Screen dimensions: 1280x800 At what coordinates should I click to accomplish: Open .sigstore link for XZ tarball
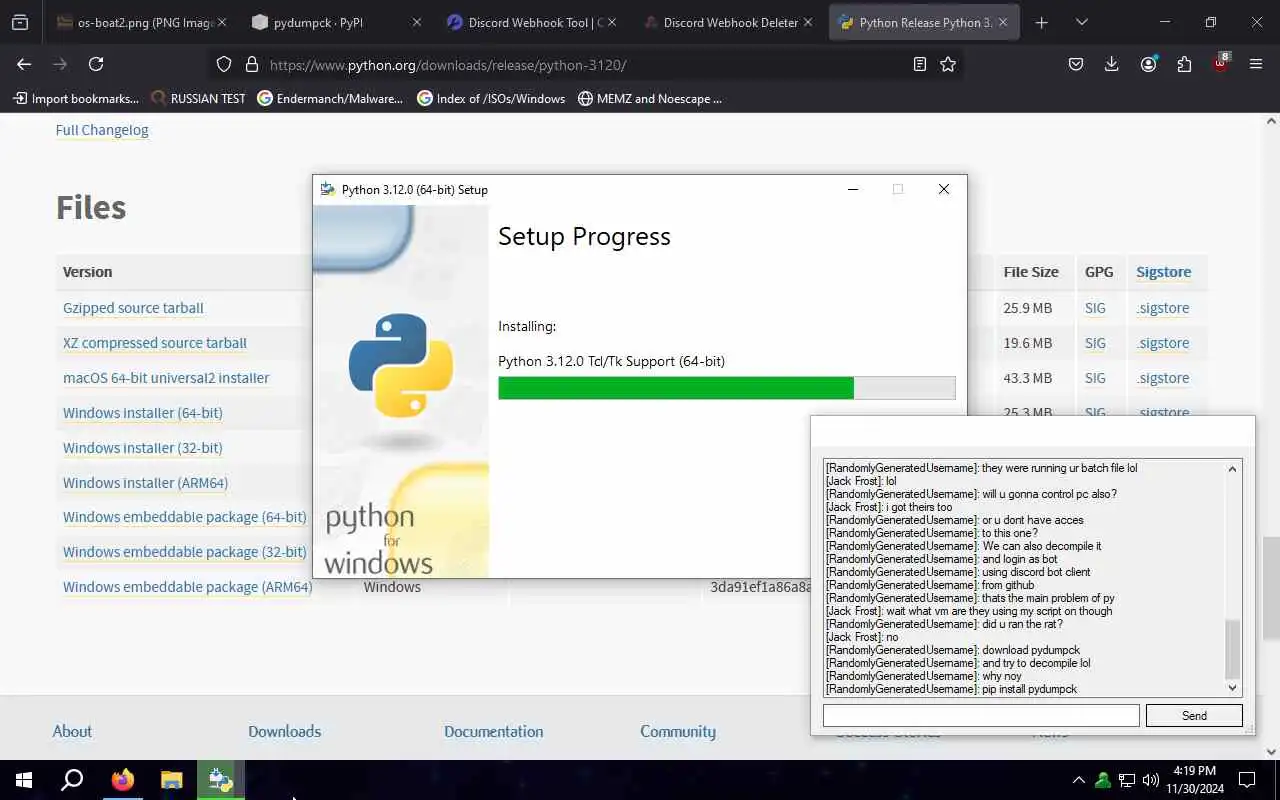[1163, 343]
